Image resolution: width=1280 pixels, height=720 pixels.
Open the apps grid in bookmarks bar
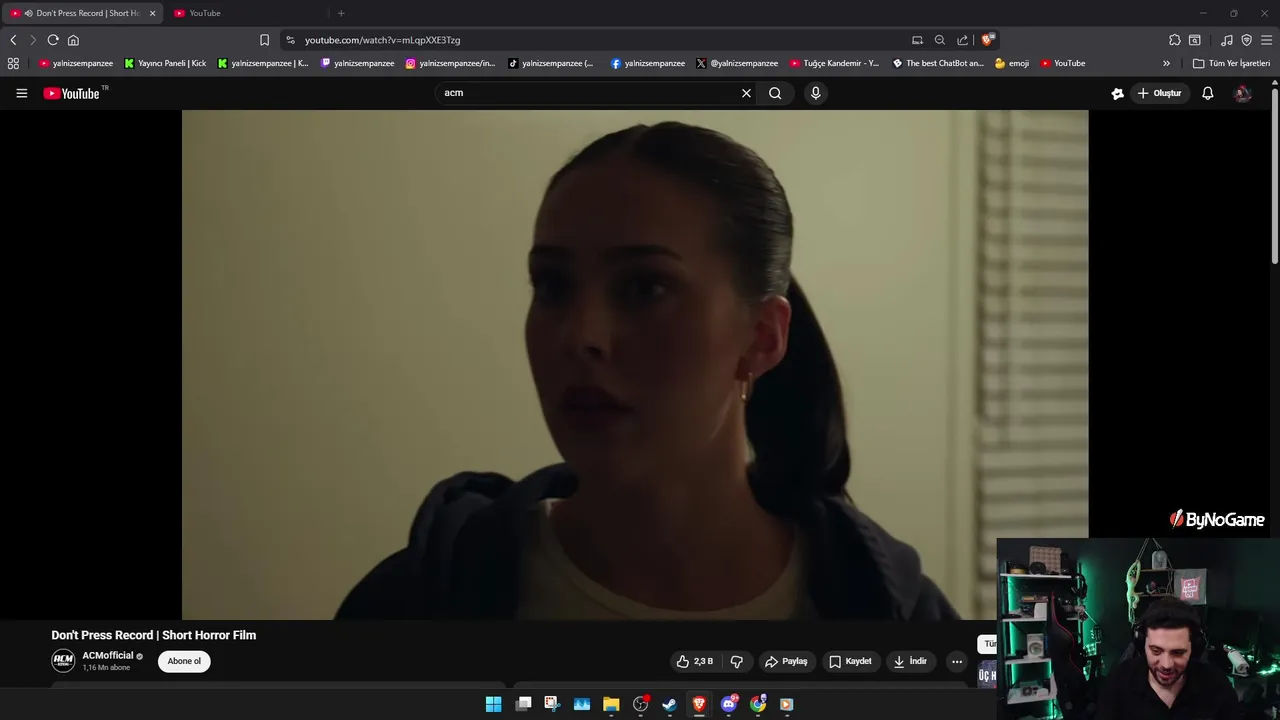[13, 63]
